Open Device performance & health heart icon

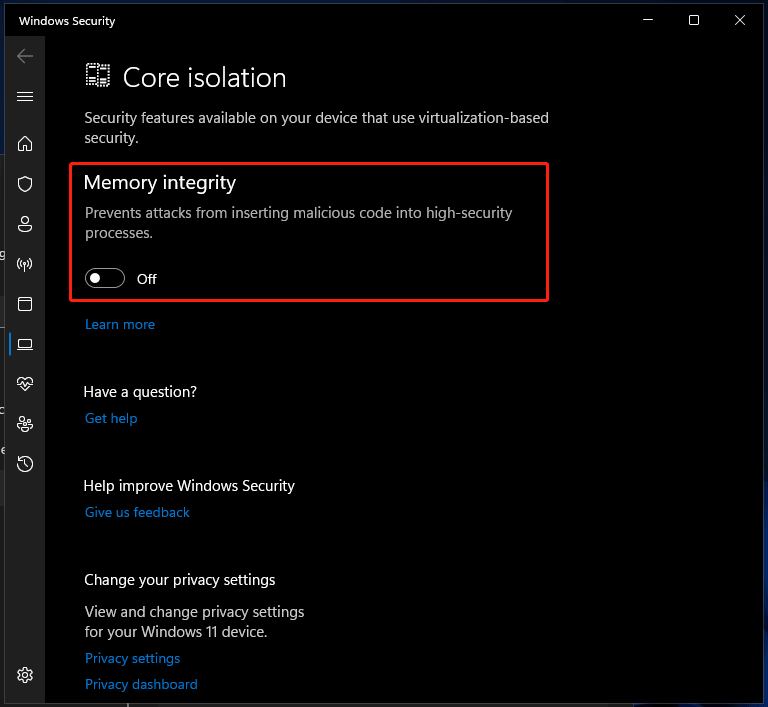point(25,384)
